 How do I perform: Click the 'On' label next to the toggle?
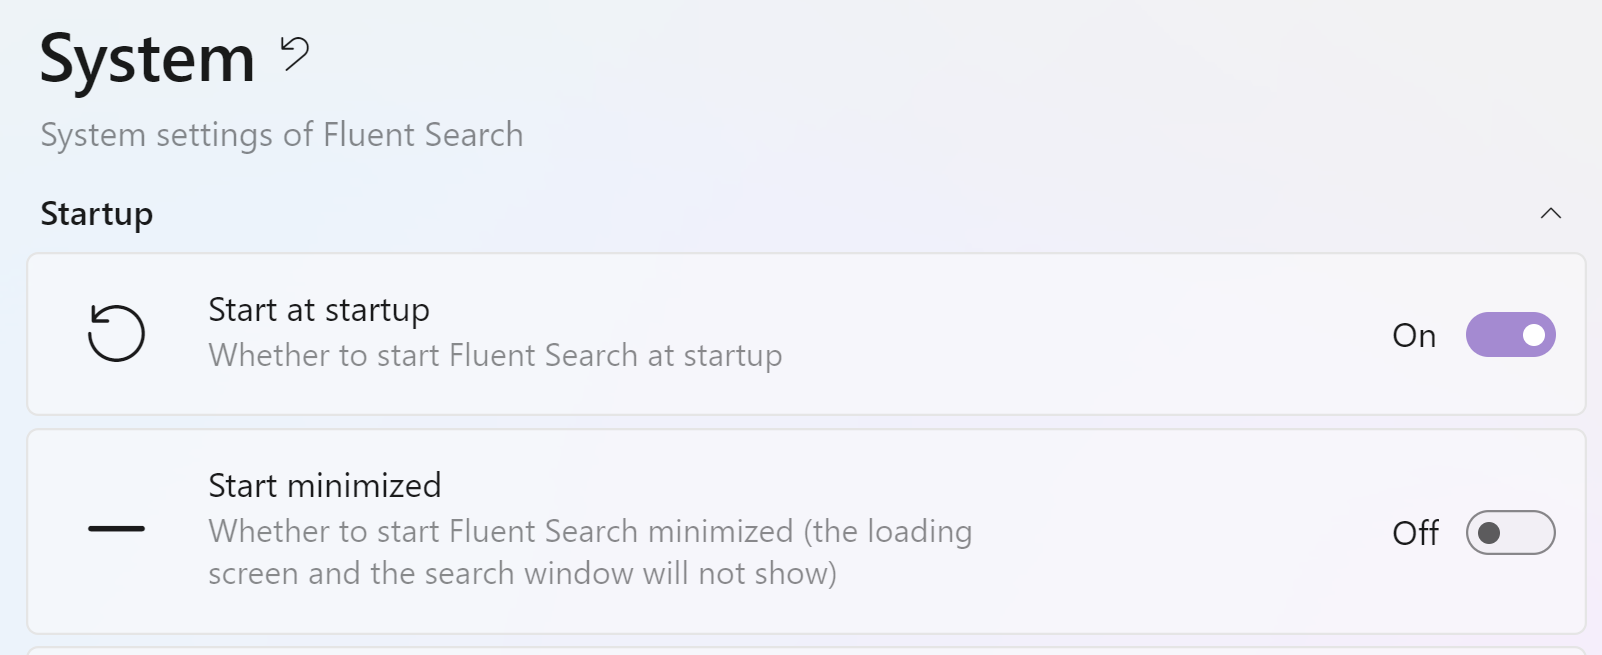1414,336
